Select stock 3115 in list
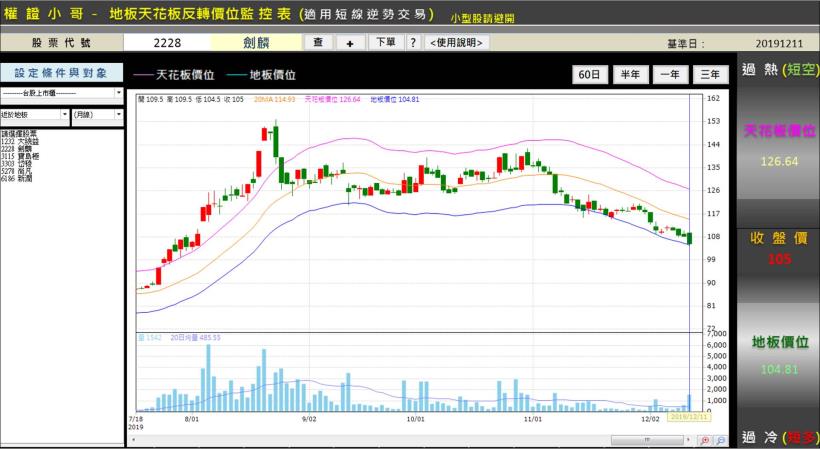The width and height of the screenshot is (820, 449). click(20, 156)
